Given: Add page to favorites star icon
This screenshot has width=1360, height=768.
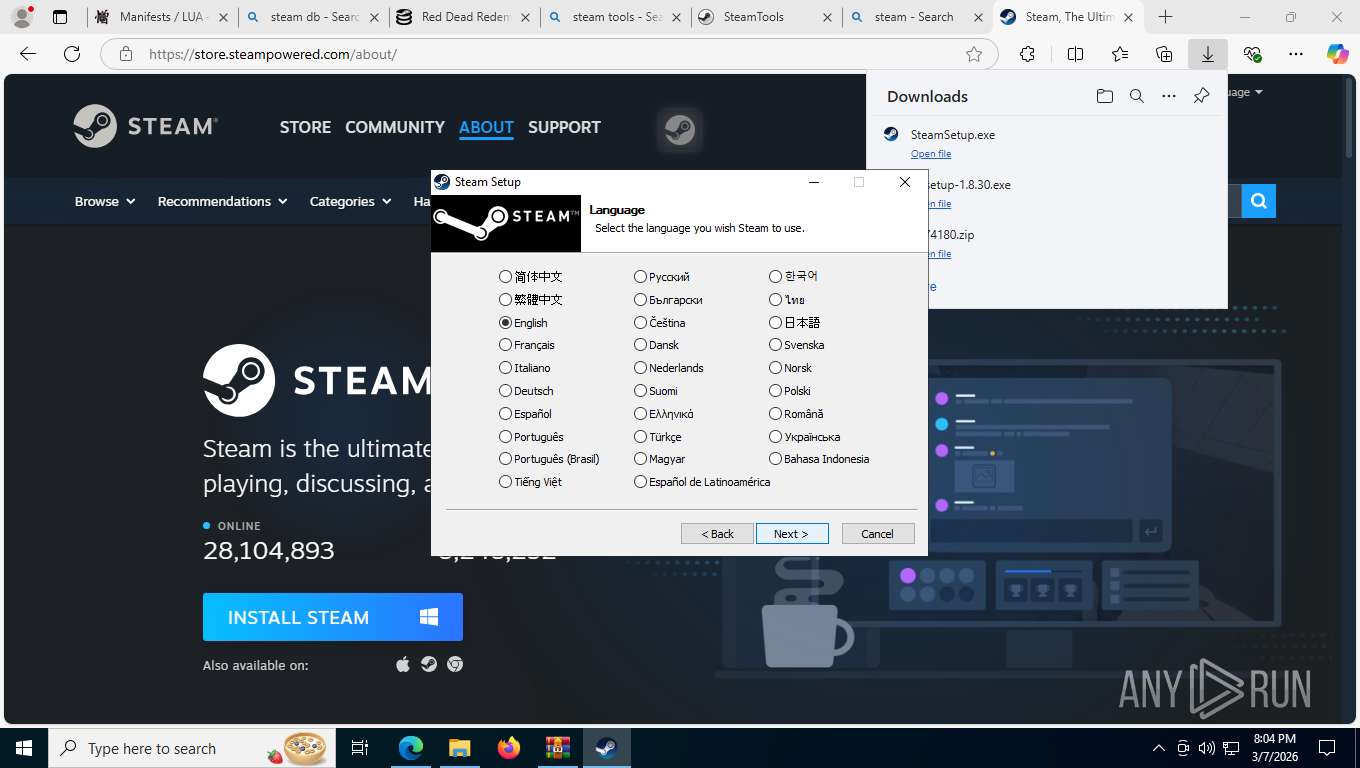Looking at the screenshot, I should (x=974, y=55).
